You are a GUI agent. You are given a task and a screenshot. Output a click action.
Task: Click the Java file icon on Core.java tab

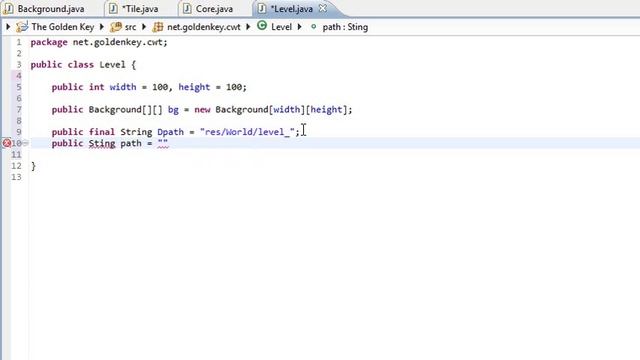click(187, 9)
